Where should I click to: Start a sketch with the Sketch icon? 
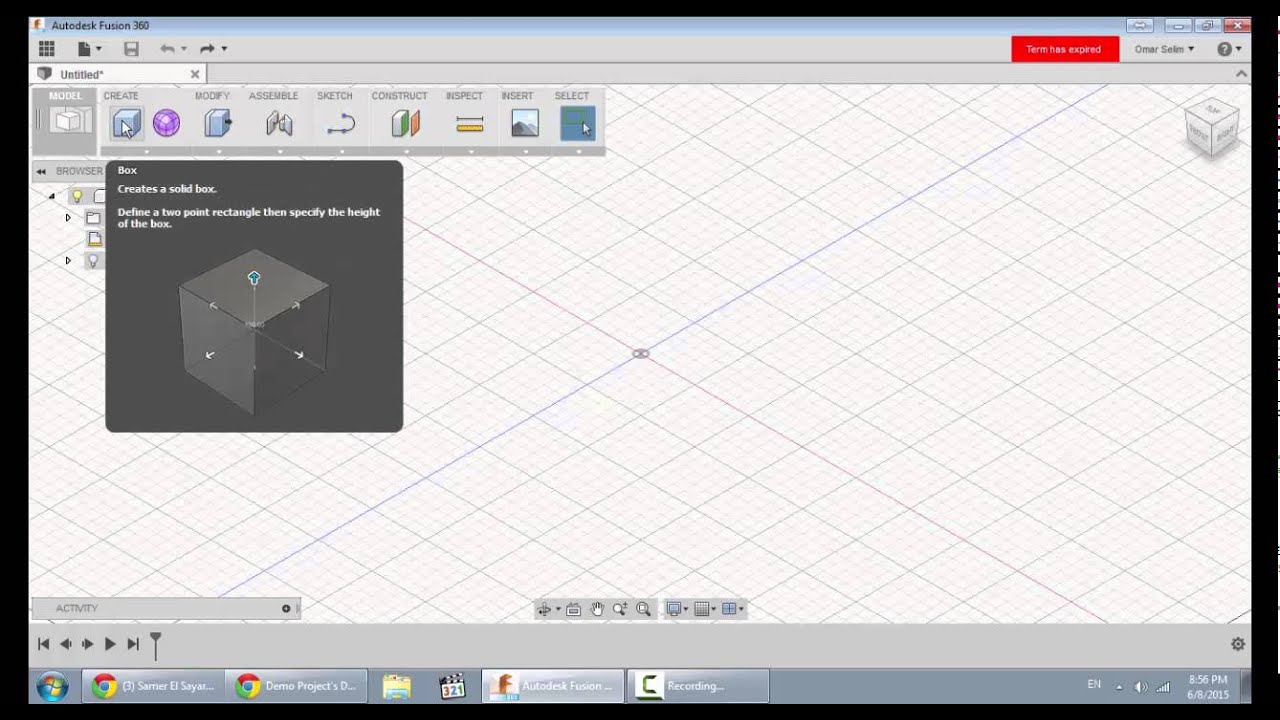click(341, 124)
